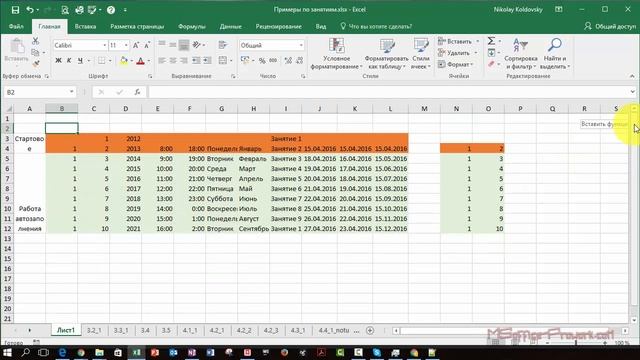This screenshot has width=640, height=360.
Task: Toggle bottom vertical alignment
Action: click(x=184, y=45)
